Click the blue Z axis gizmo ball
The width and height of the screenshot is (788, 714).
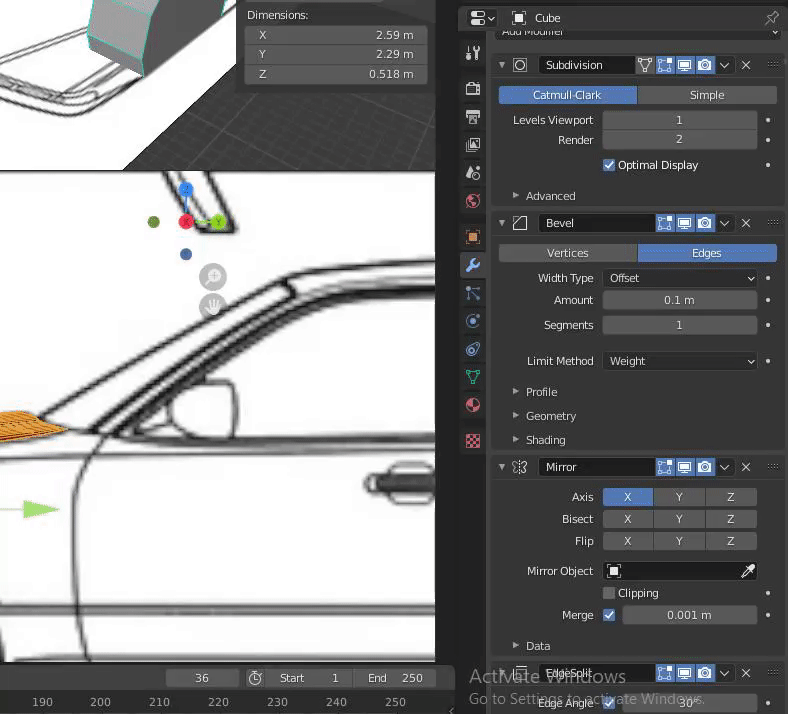(186, 189)
